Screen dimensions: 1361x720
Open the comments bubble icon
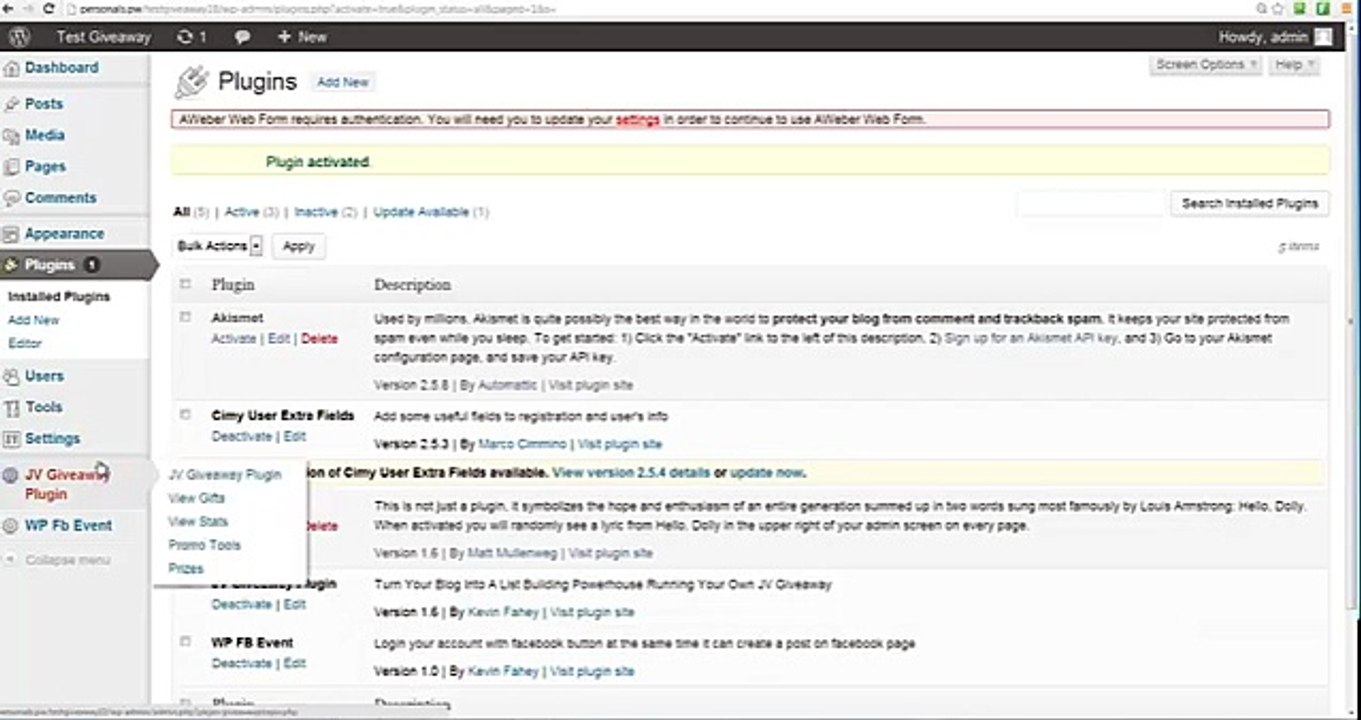[242, 37]
